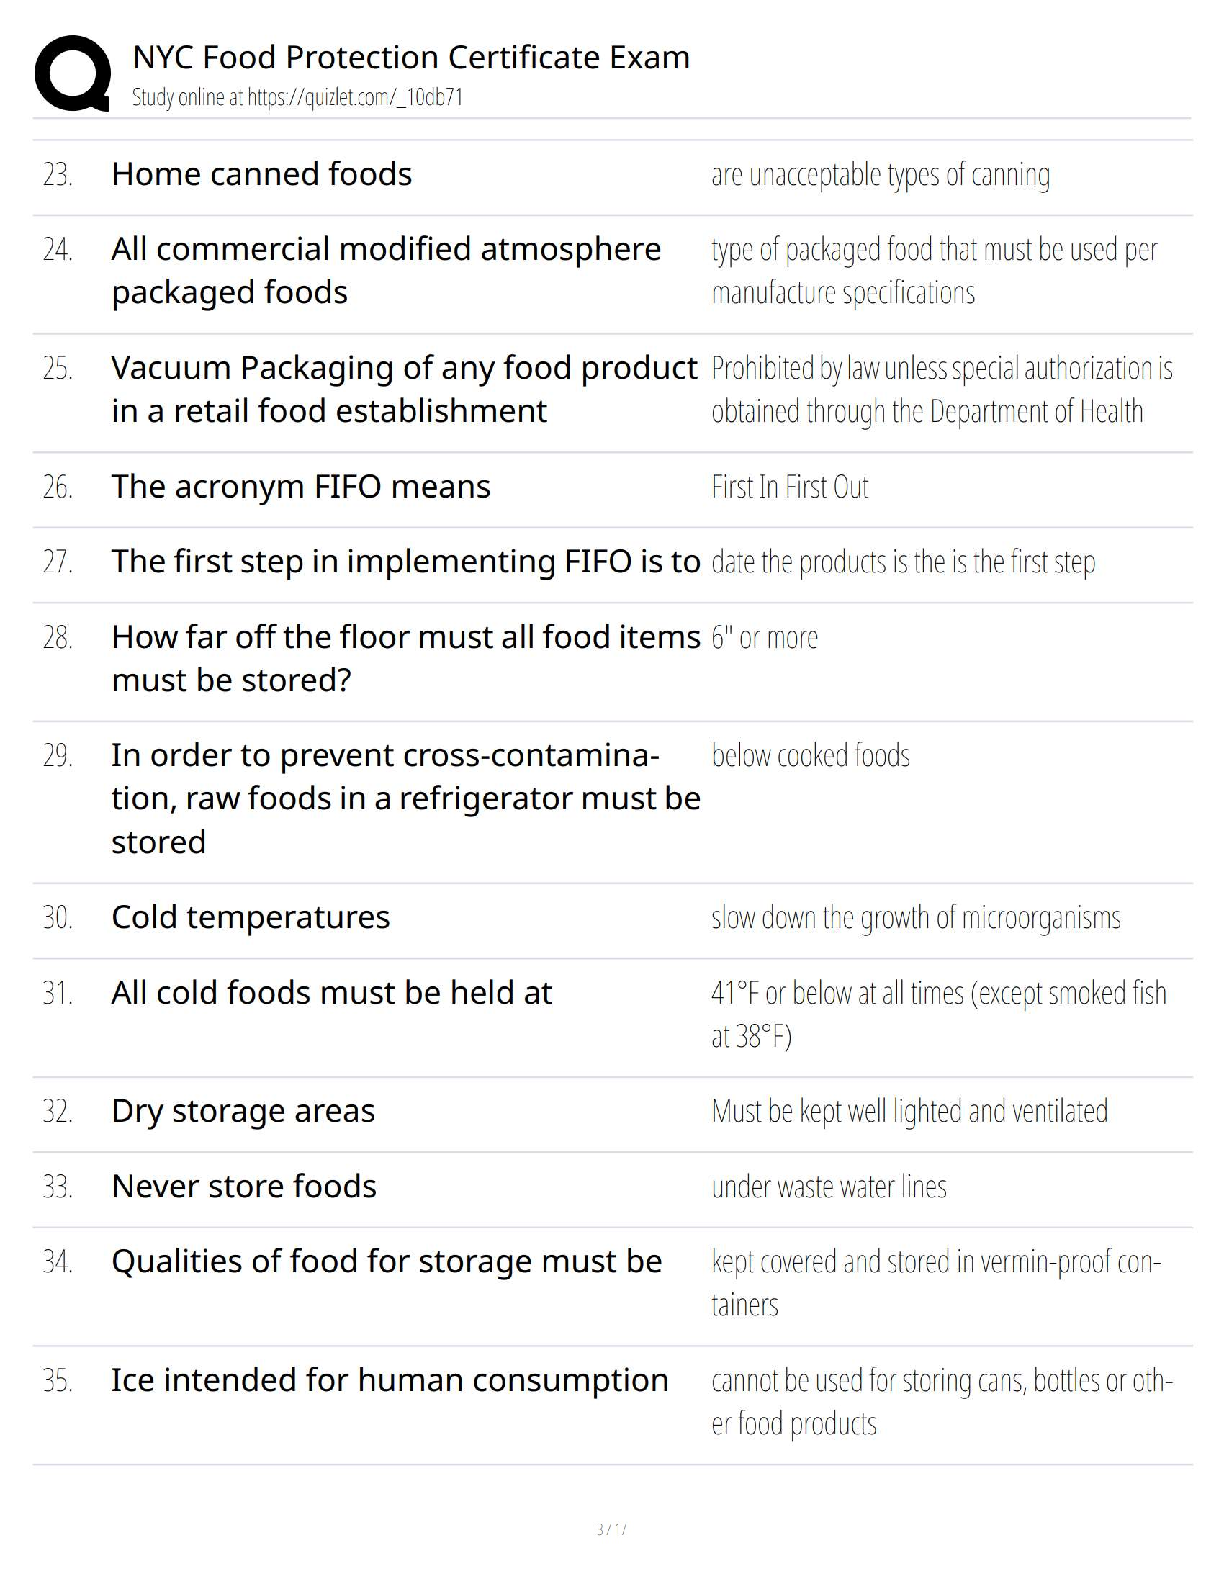Click the Ice intended for human consumption term
The width and height of the screenshot is (1224, 1584).
click(x=389, y=1380)
